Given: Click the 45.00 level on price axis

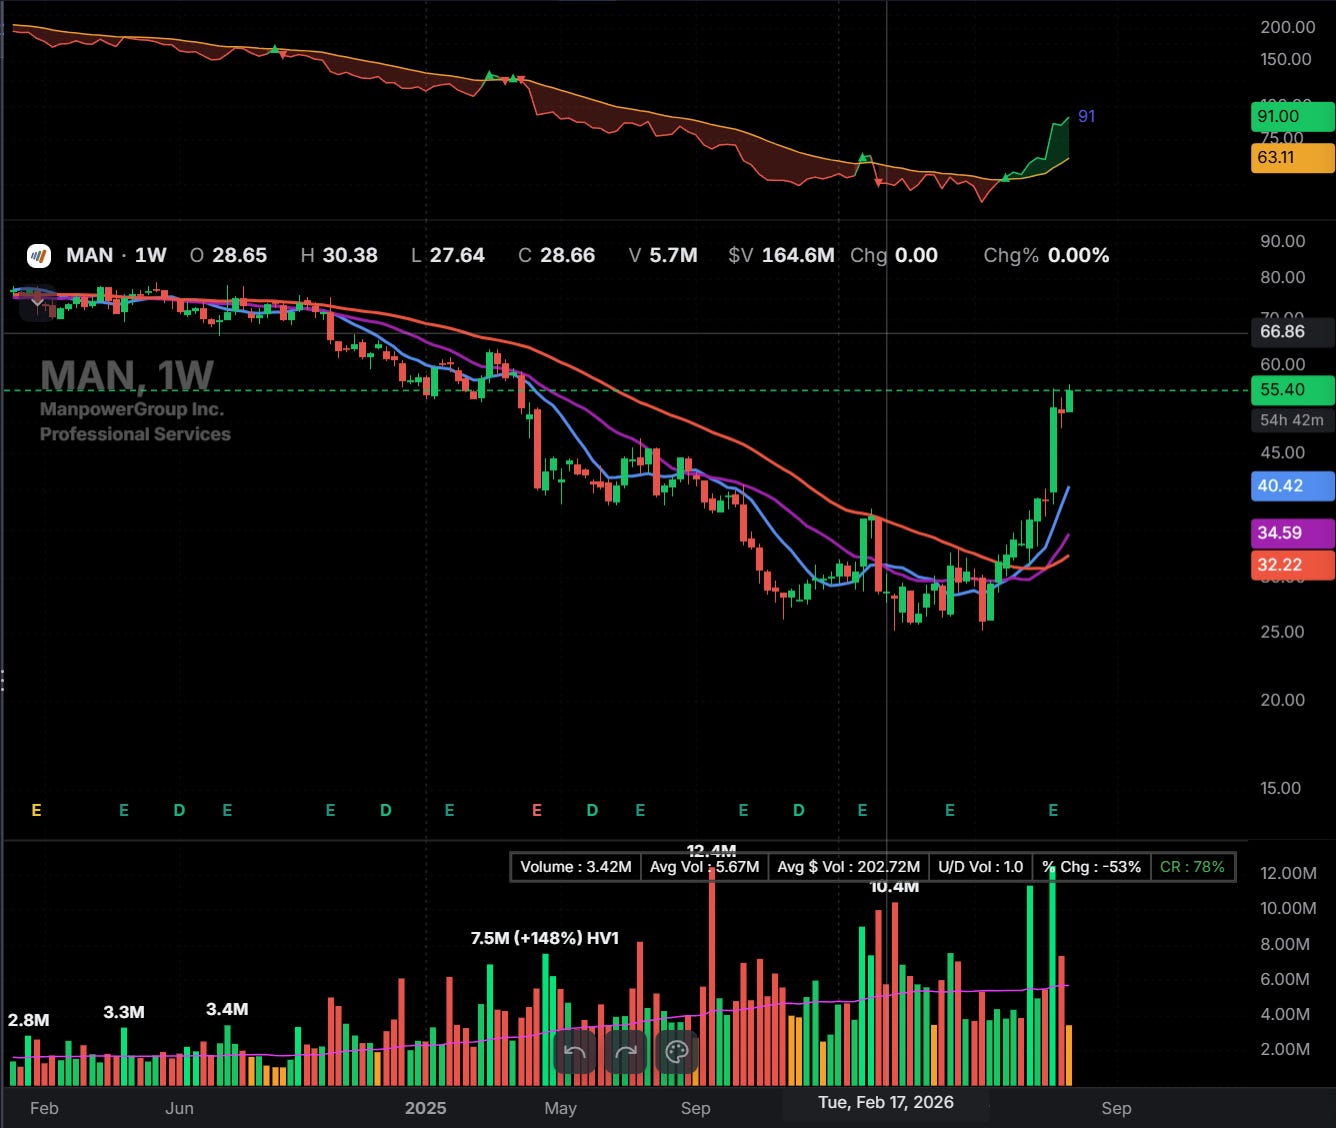Looking at the screenshot, I should click(x=1283, y=452).
